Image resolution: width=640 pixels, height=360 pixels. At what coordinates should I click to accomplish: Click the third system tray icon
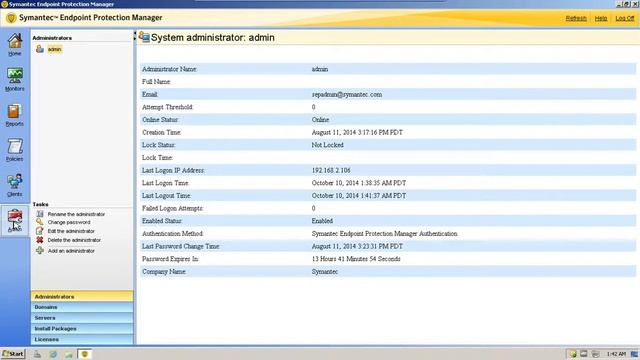596,354
